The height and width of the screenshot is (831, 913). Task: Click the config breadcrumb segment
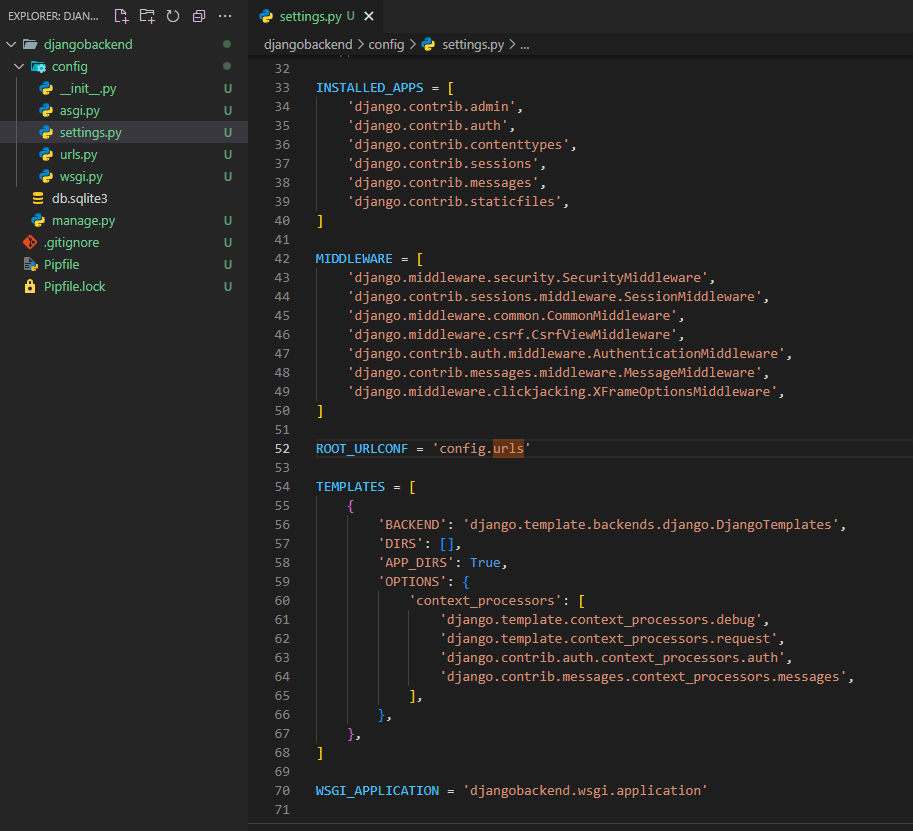click(385, 44)
